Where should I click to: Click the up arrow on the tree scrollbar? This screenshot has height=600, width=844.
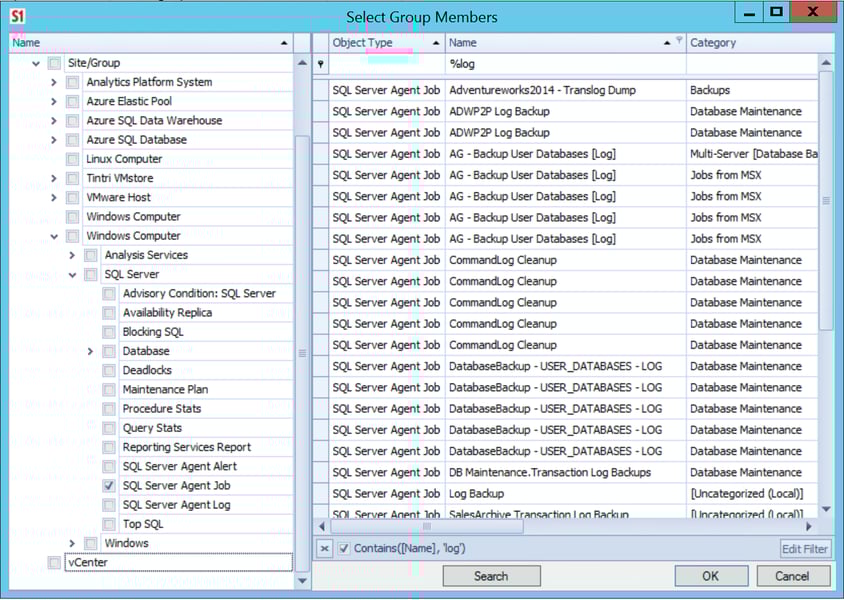302,60
